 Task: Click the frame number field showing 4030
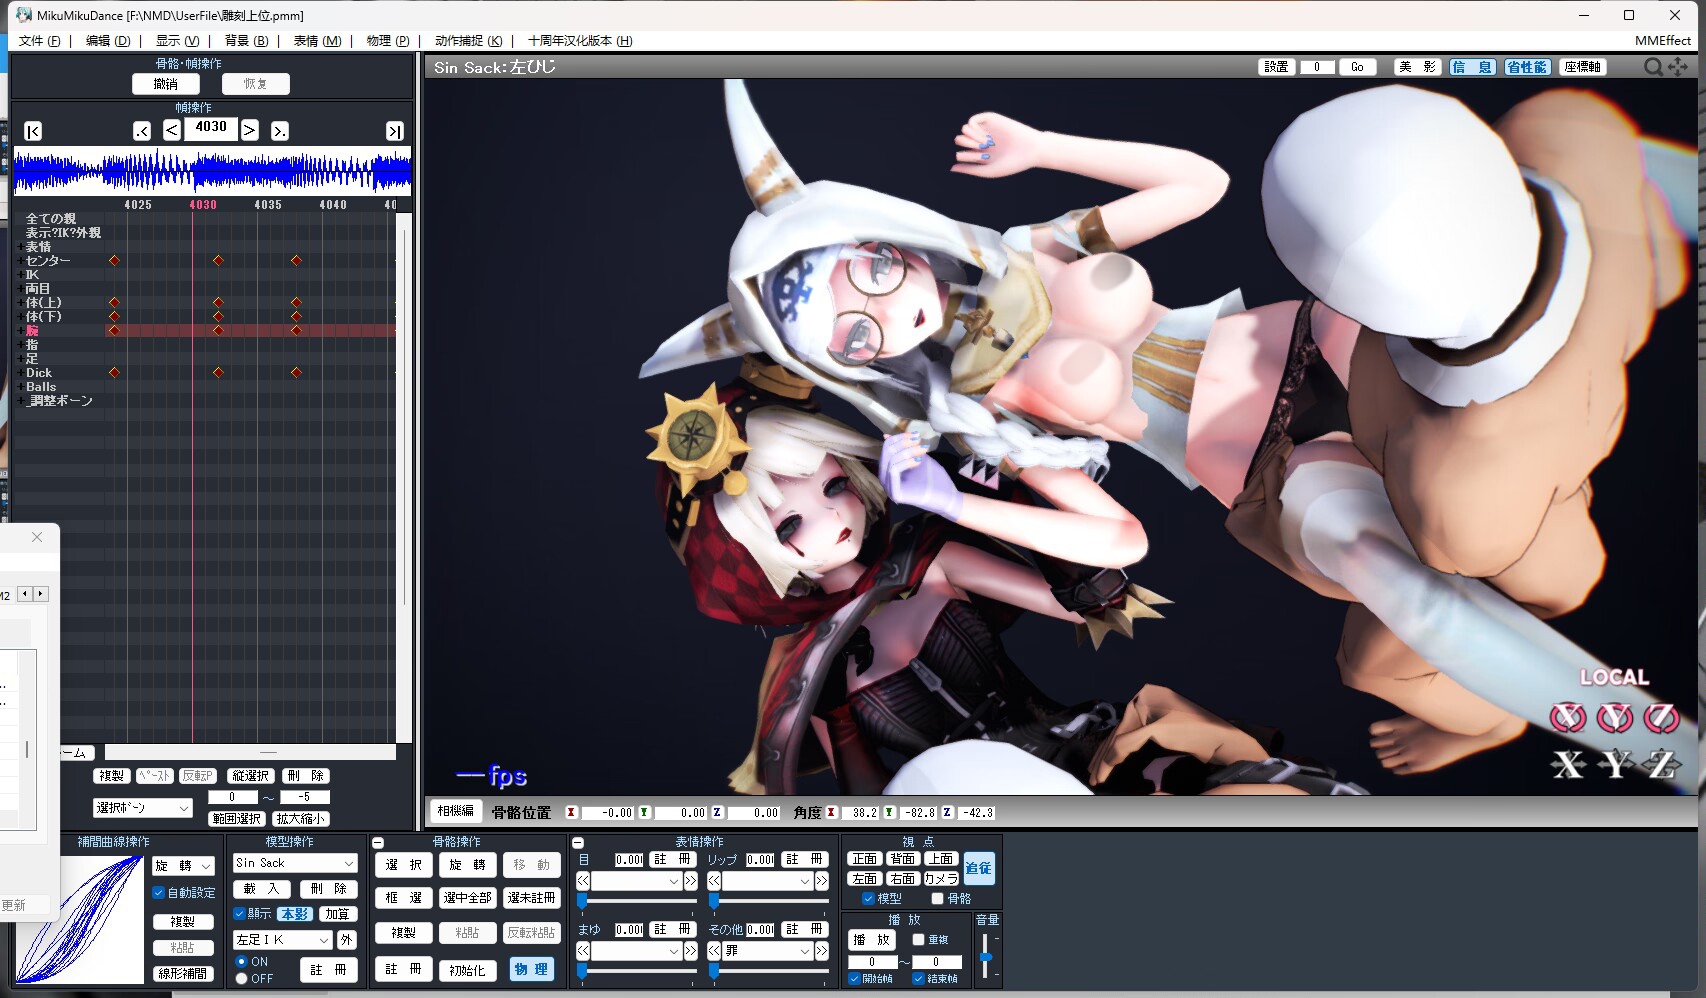pos(211,128)
